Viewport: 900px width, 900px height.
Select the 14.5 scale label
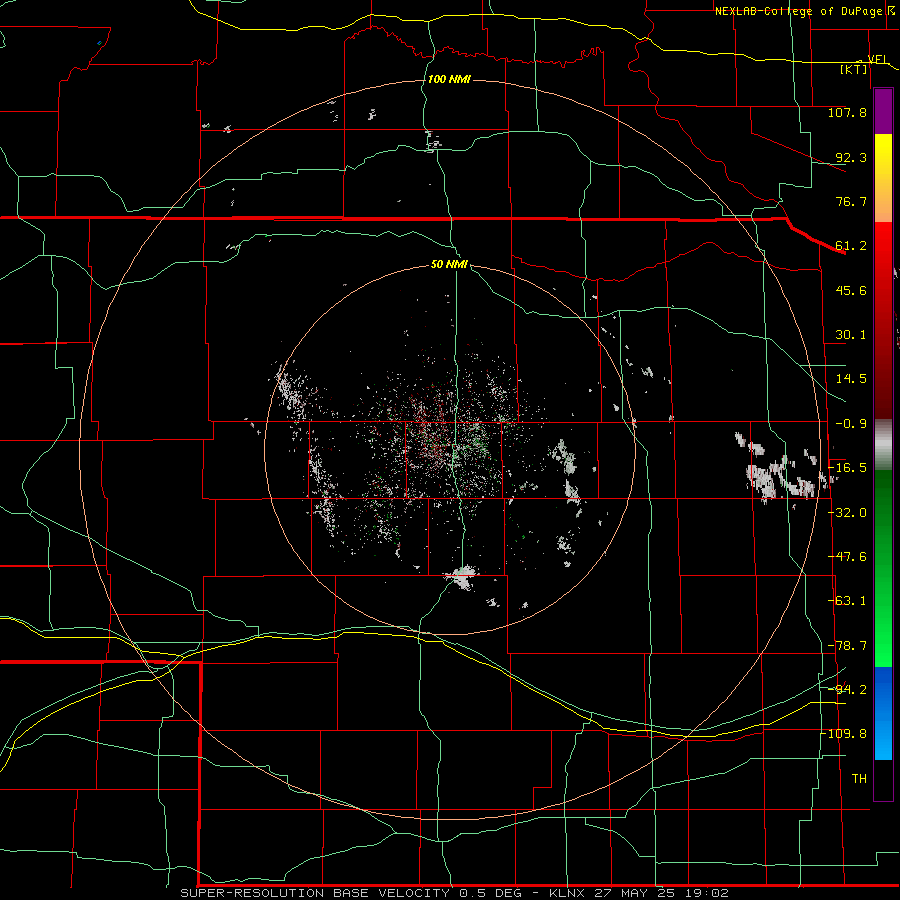[851, 379]
